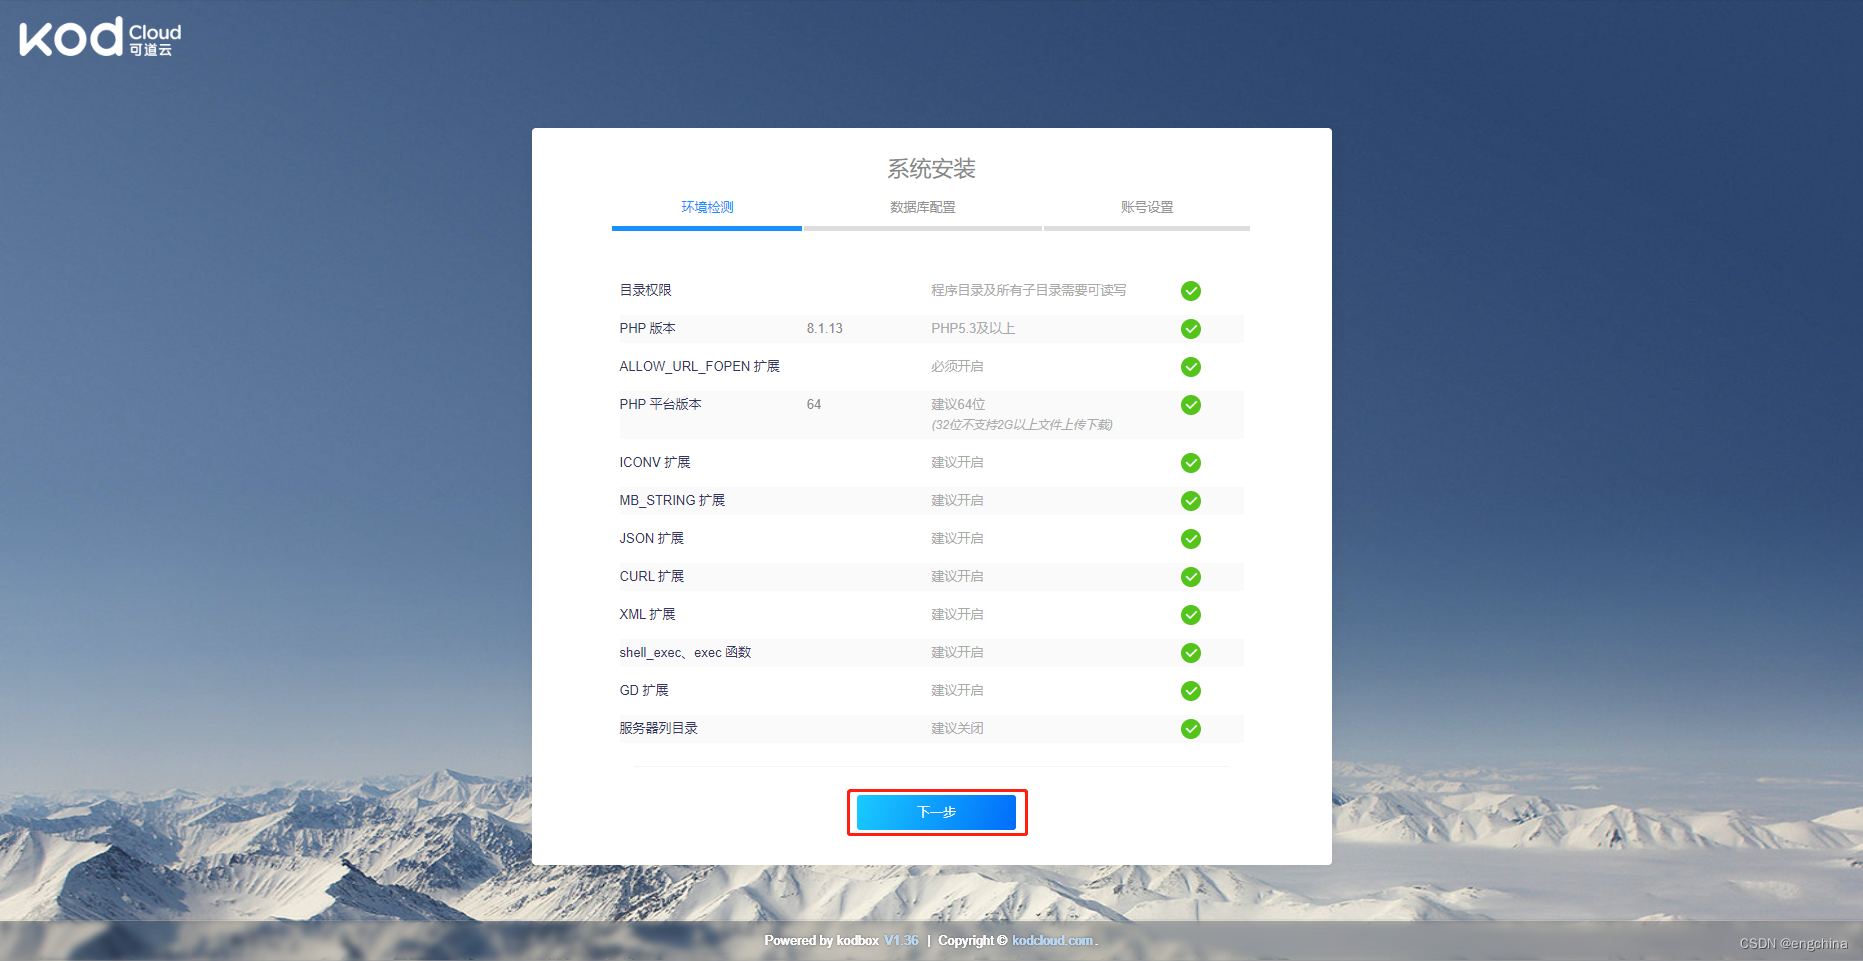Select the 环境检测 tab
This screenshot has width=1863, height=961.
point(706,207)
